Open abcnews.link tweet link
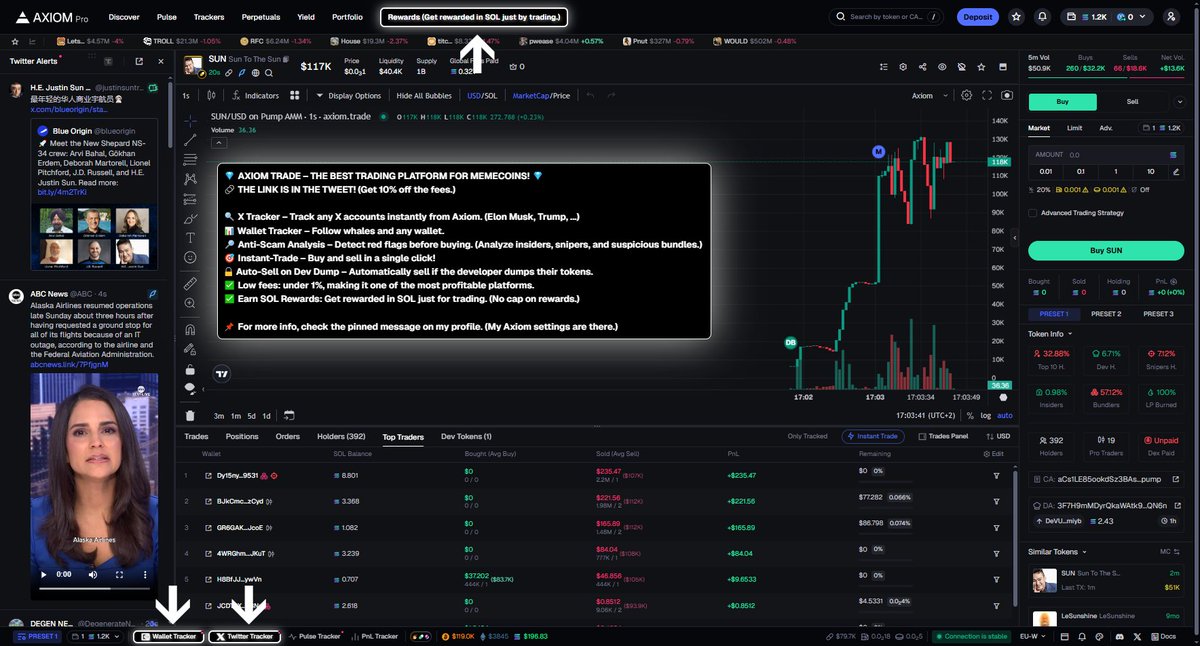Screen dimensions: 1200x646 [69, 364]
